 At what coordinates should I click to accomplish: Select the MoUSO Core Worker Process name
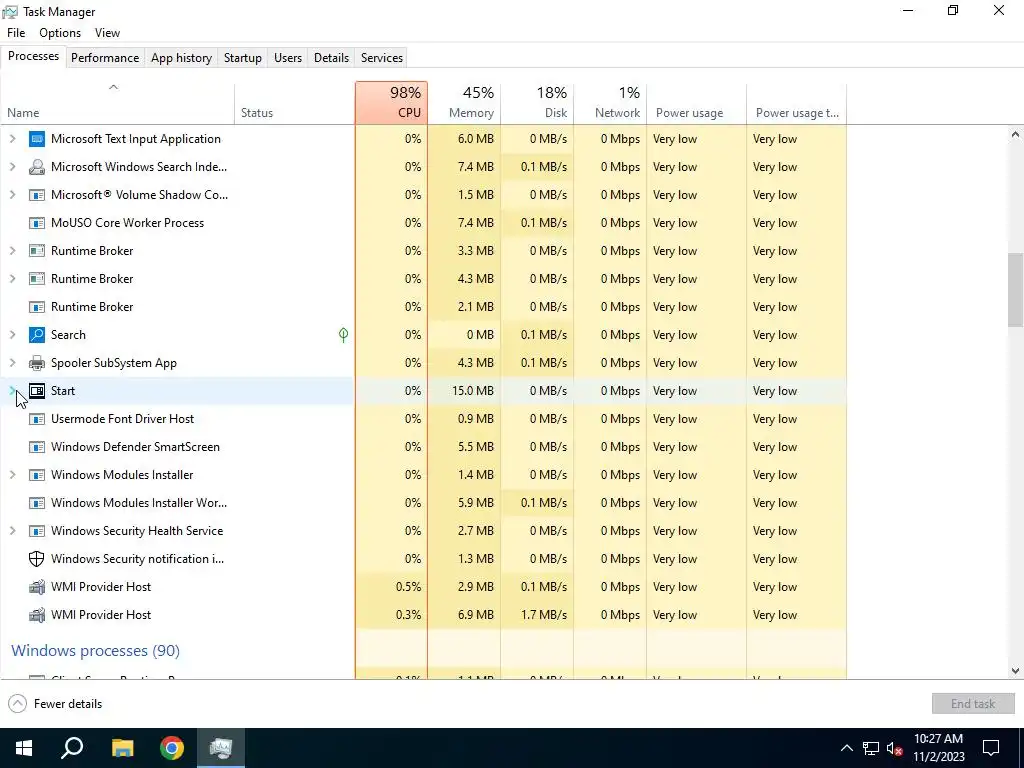point(127,223)
